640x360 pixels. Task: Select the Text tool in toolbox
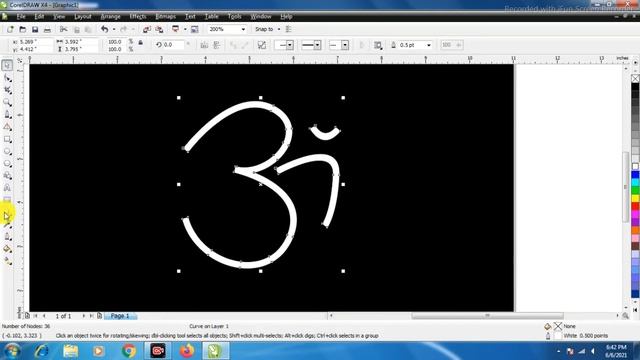tap(7, 188)
